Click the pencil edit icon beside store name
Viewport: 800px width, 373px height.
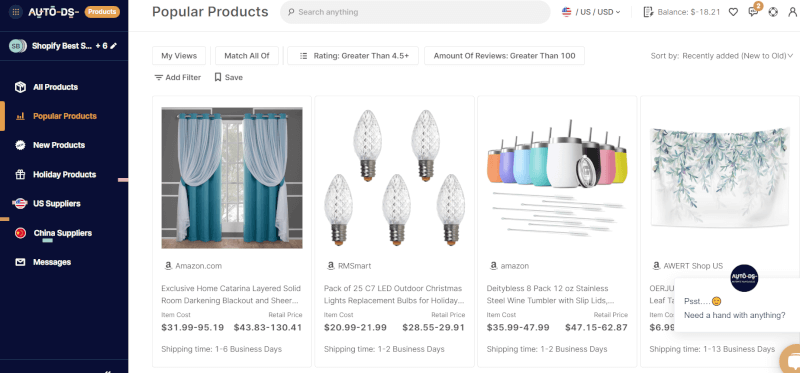[114, 46]
